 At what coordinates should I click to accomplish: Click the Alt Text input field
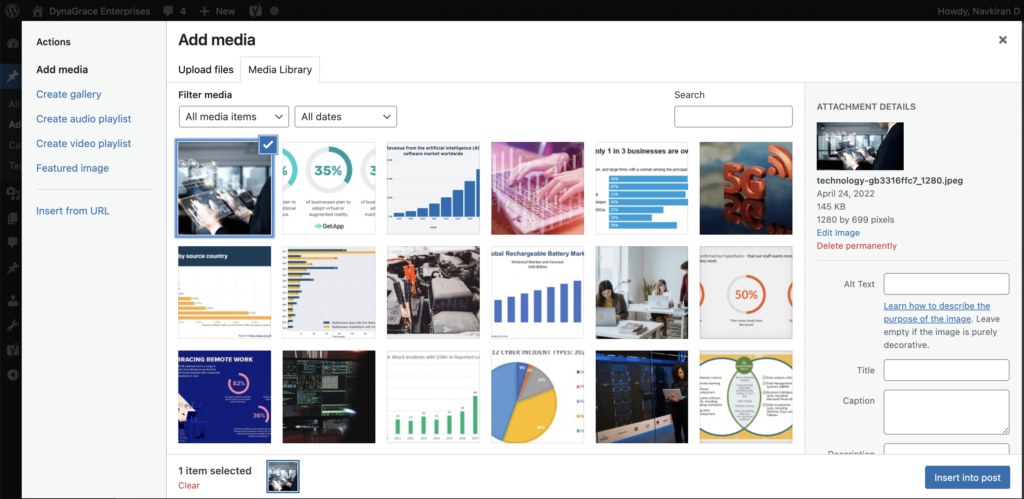click(946, 284)
